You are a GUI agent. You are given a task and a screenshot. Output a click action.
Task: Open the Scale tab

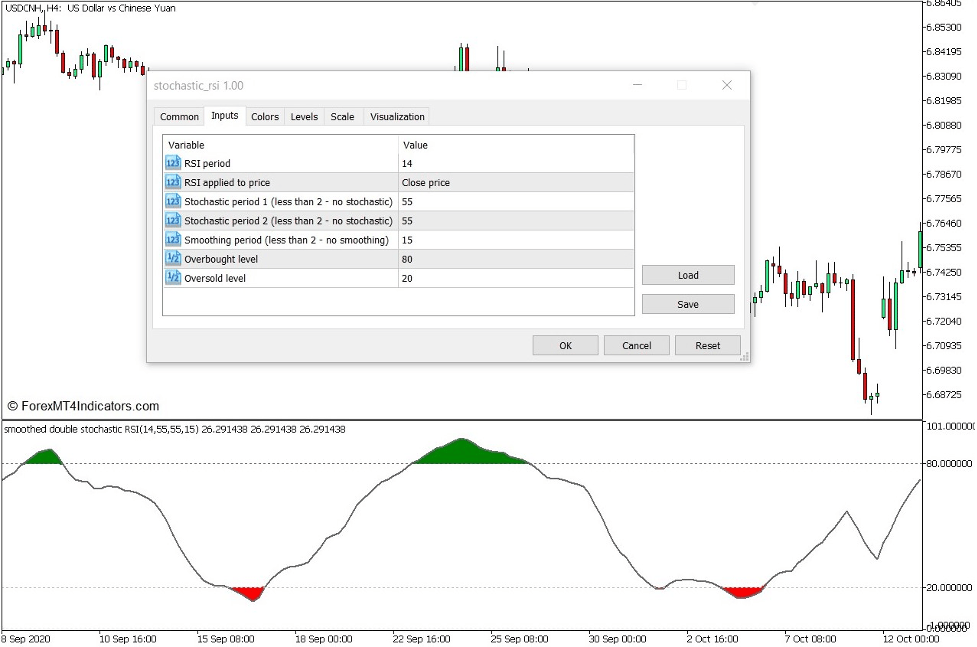click(x=342, y=116)
